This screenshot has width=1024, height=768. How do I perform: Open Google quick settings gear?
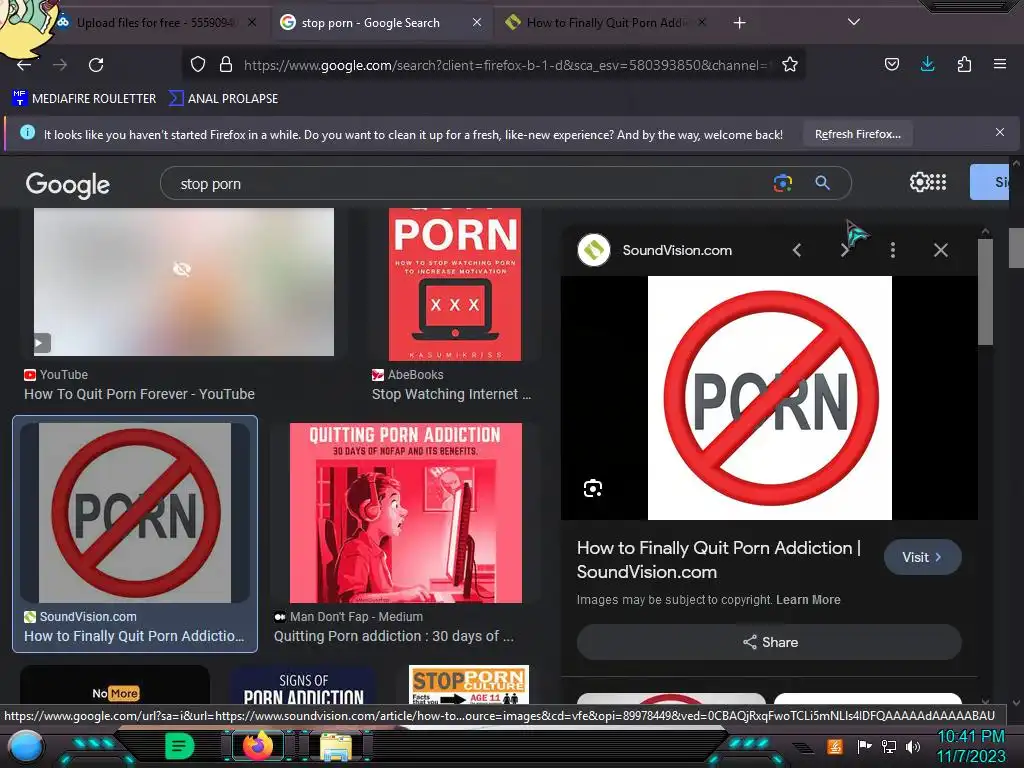click(918, 182)
